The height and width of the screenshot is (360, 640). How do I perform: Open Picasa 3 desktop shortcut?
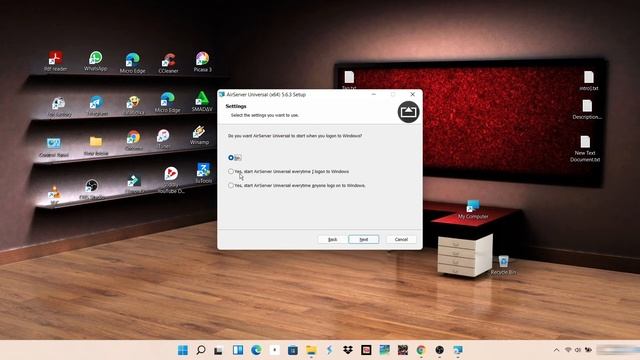[202, 62]
